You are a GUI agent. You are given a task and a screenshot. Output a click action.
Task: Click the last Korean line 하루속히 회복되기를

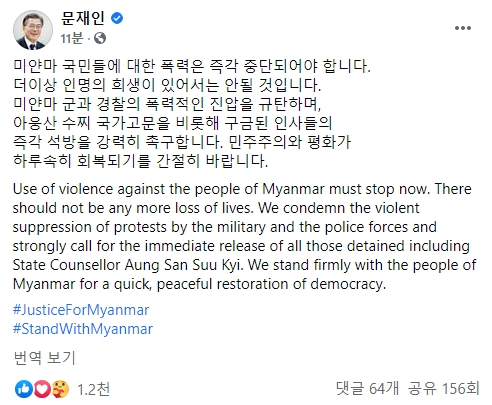click(140, 161)
